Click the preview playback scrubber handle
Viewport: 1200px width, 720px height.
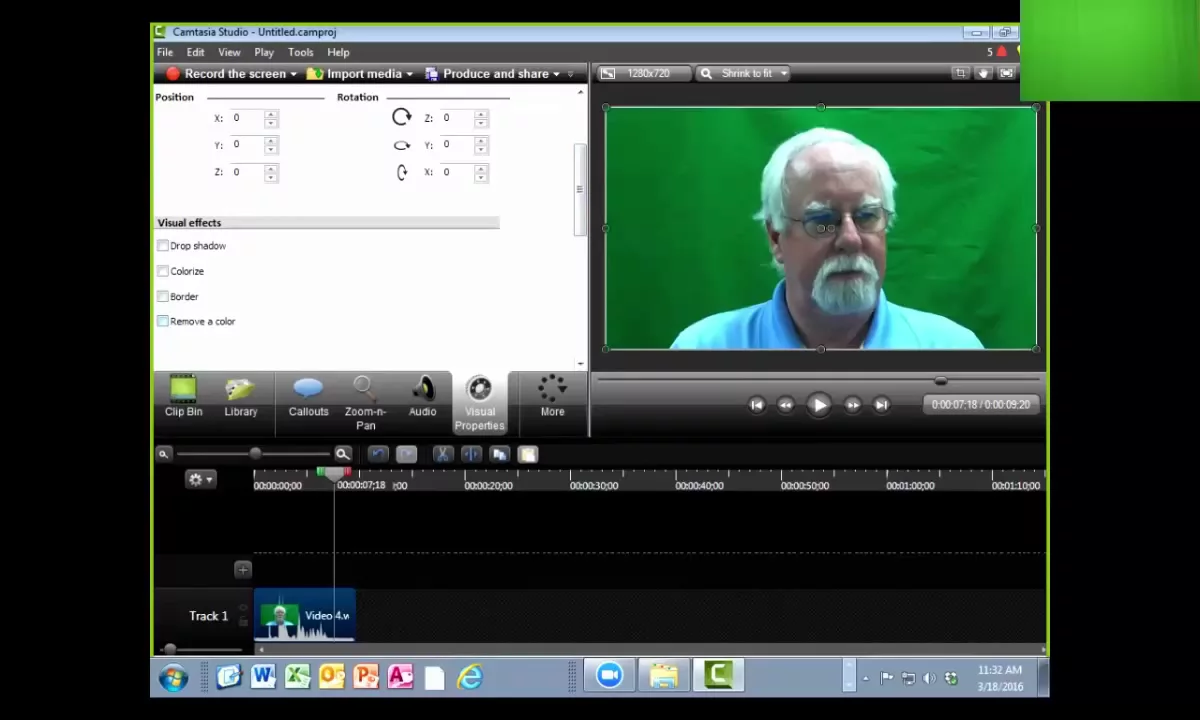pyautogui.click(x=940, y=381)
